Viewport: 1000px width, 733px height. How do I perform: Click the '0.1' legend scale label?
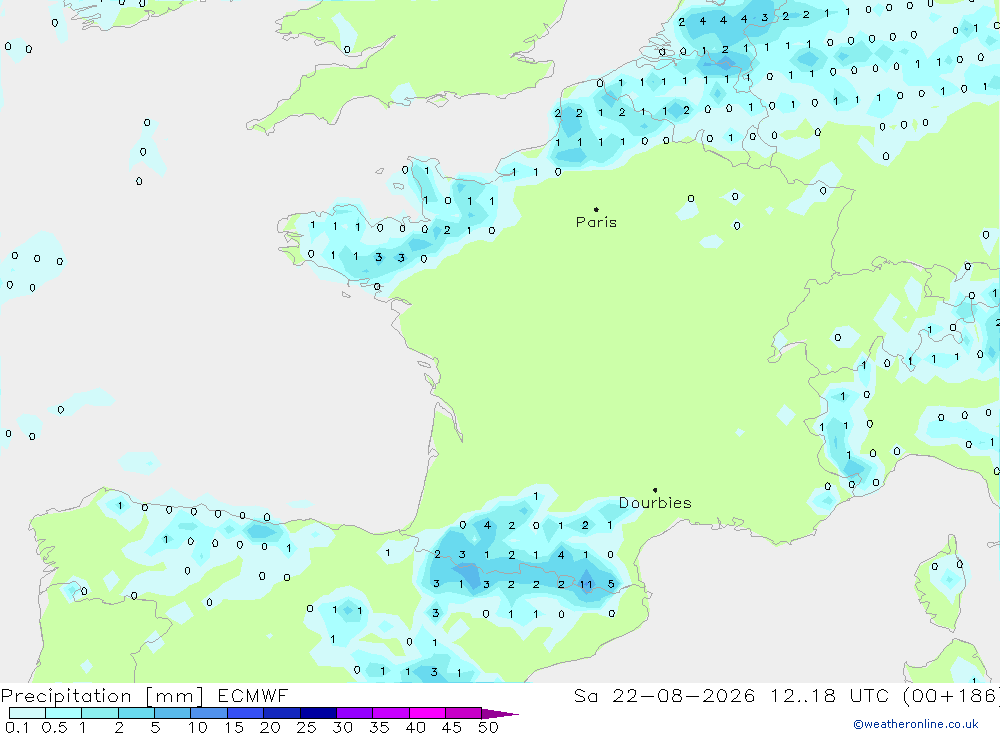[17, 727]
